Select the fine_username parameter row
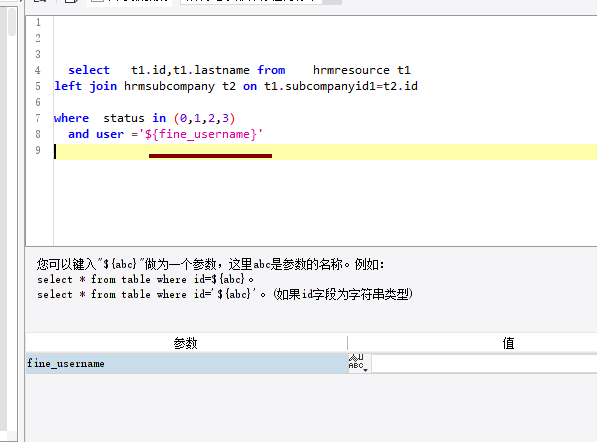Image resolution: width=597 pixels, height=442 pixels. [187, 364]
